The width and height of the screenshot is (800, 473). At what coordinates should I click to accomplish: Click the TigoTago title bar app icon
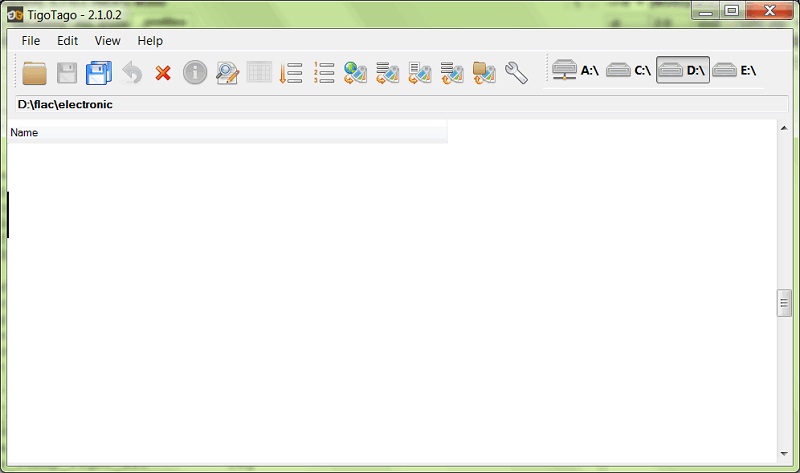pos(15,15)
